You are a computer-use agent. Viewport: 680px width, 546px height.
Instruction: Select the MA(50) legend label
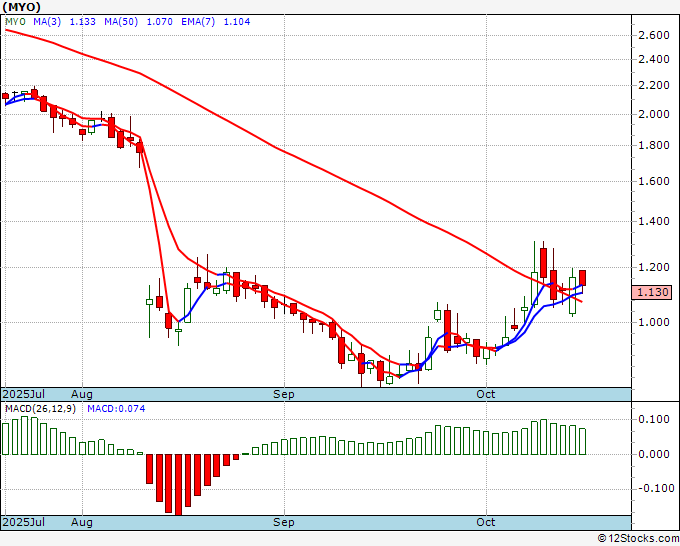(121, 22)
